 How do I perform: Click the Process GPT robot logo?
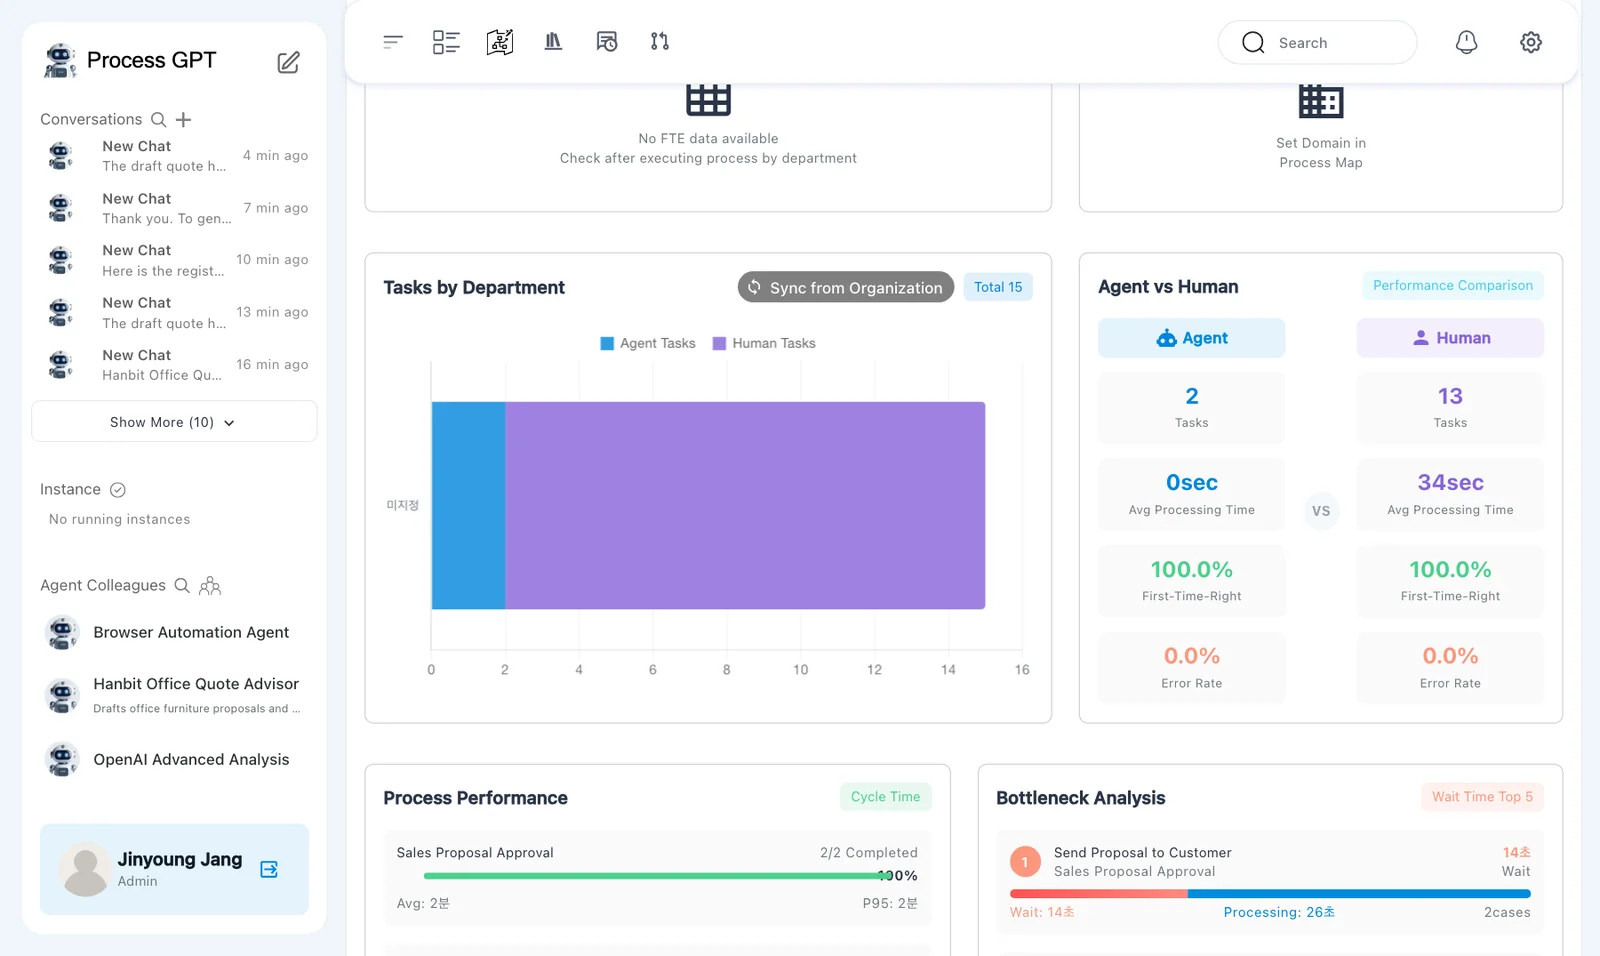(x=60, y=60)
